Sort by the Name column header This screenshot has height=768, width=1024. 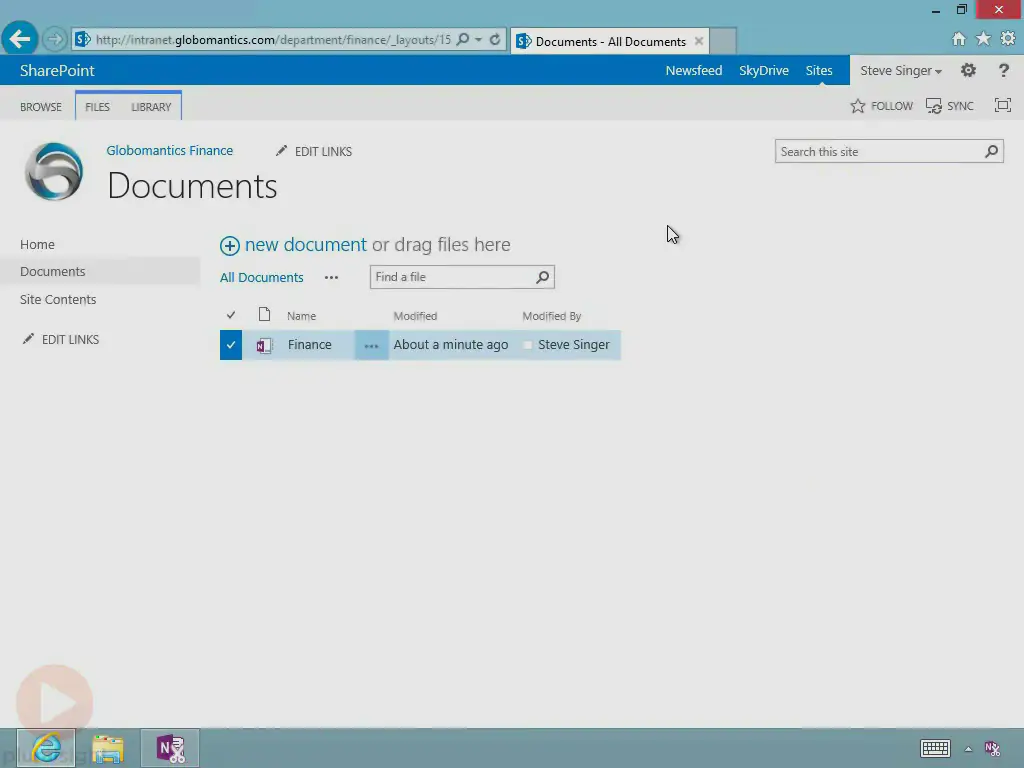tap(301, 316)
